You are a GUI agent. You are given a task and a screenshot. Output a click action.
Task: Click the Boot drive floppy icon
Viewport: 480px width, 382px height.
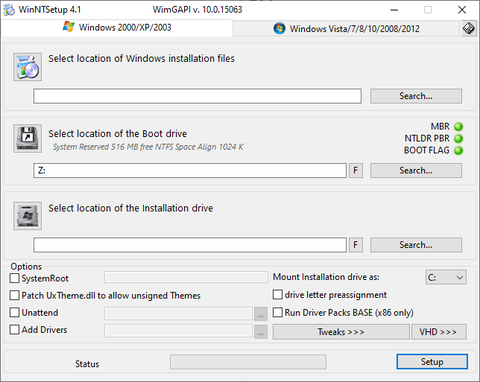(27, 138)
